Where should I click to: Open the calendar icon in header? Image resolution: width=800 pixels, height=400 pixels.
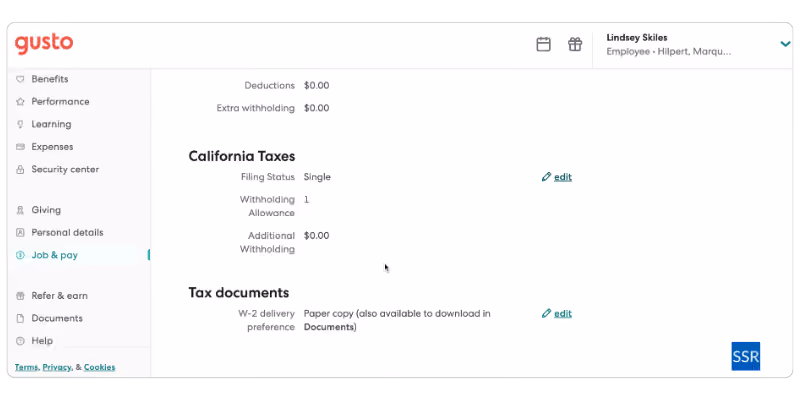[x=543, y=44]
